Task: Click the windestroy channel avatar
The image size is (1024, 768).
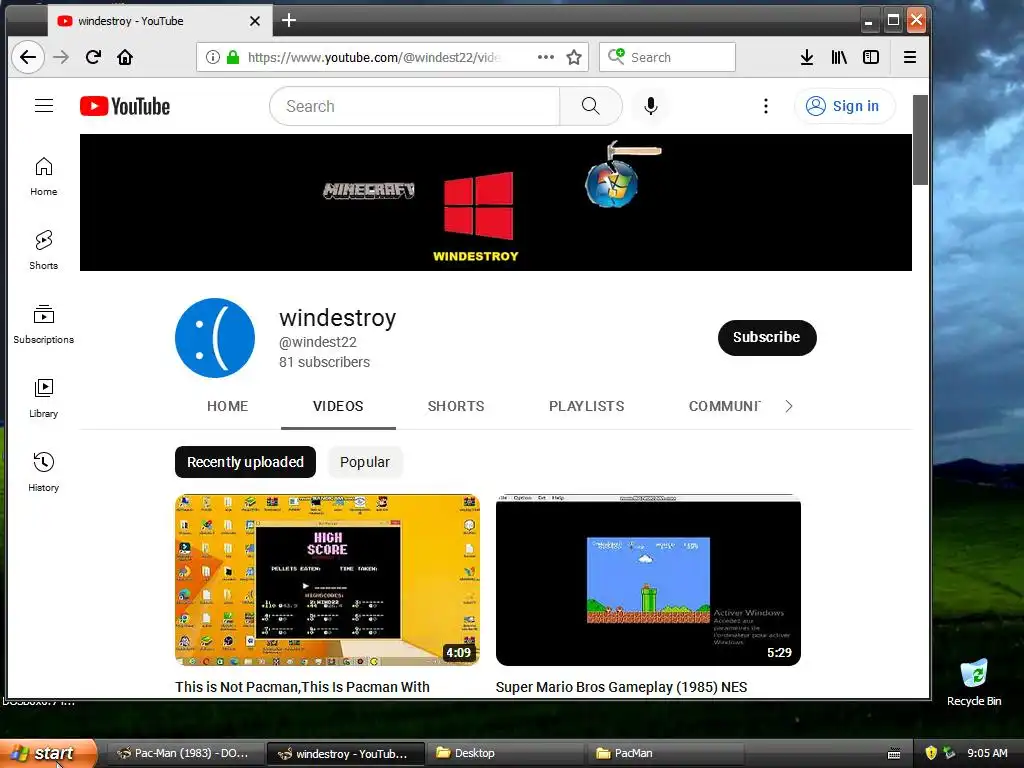Action: pyautogui.click(x=215, y=338)
